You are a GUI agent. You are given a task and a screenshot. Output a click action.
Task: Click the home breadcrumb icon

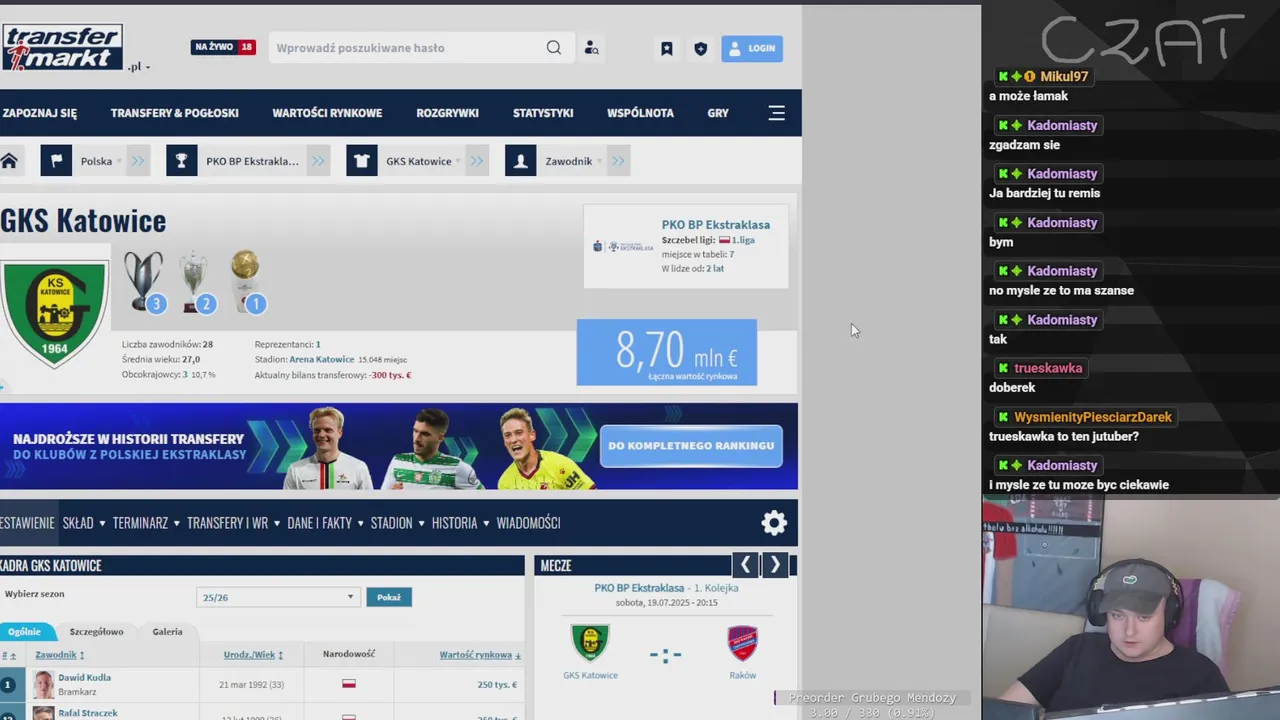click(9, 161)
